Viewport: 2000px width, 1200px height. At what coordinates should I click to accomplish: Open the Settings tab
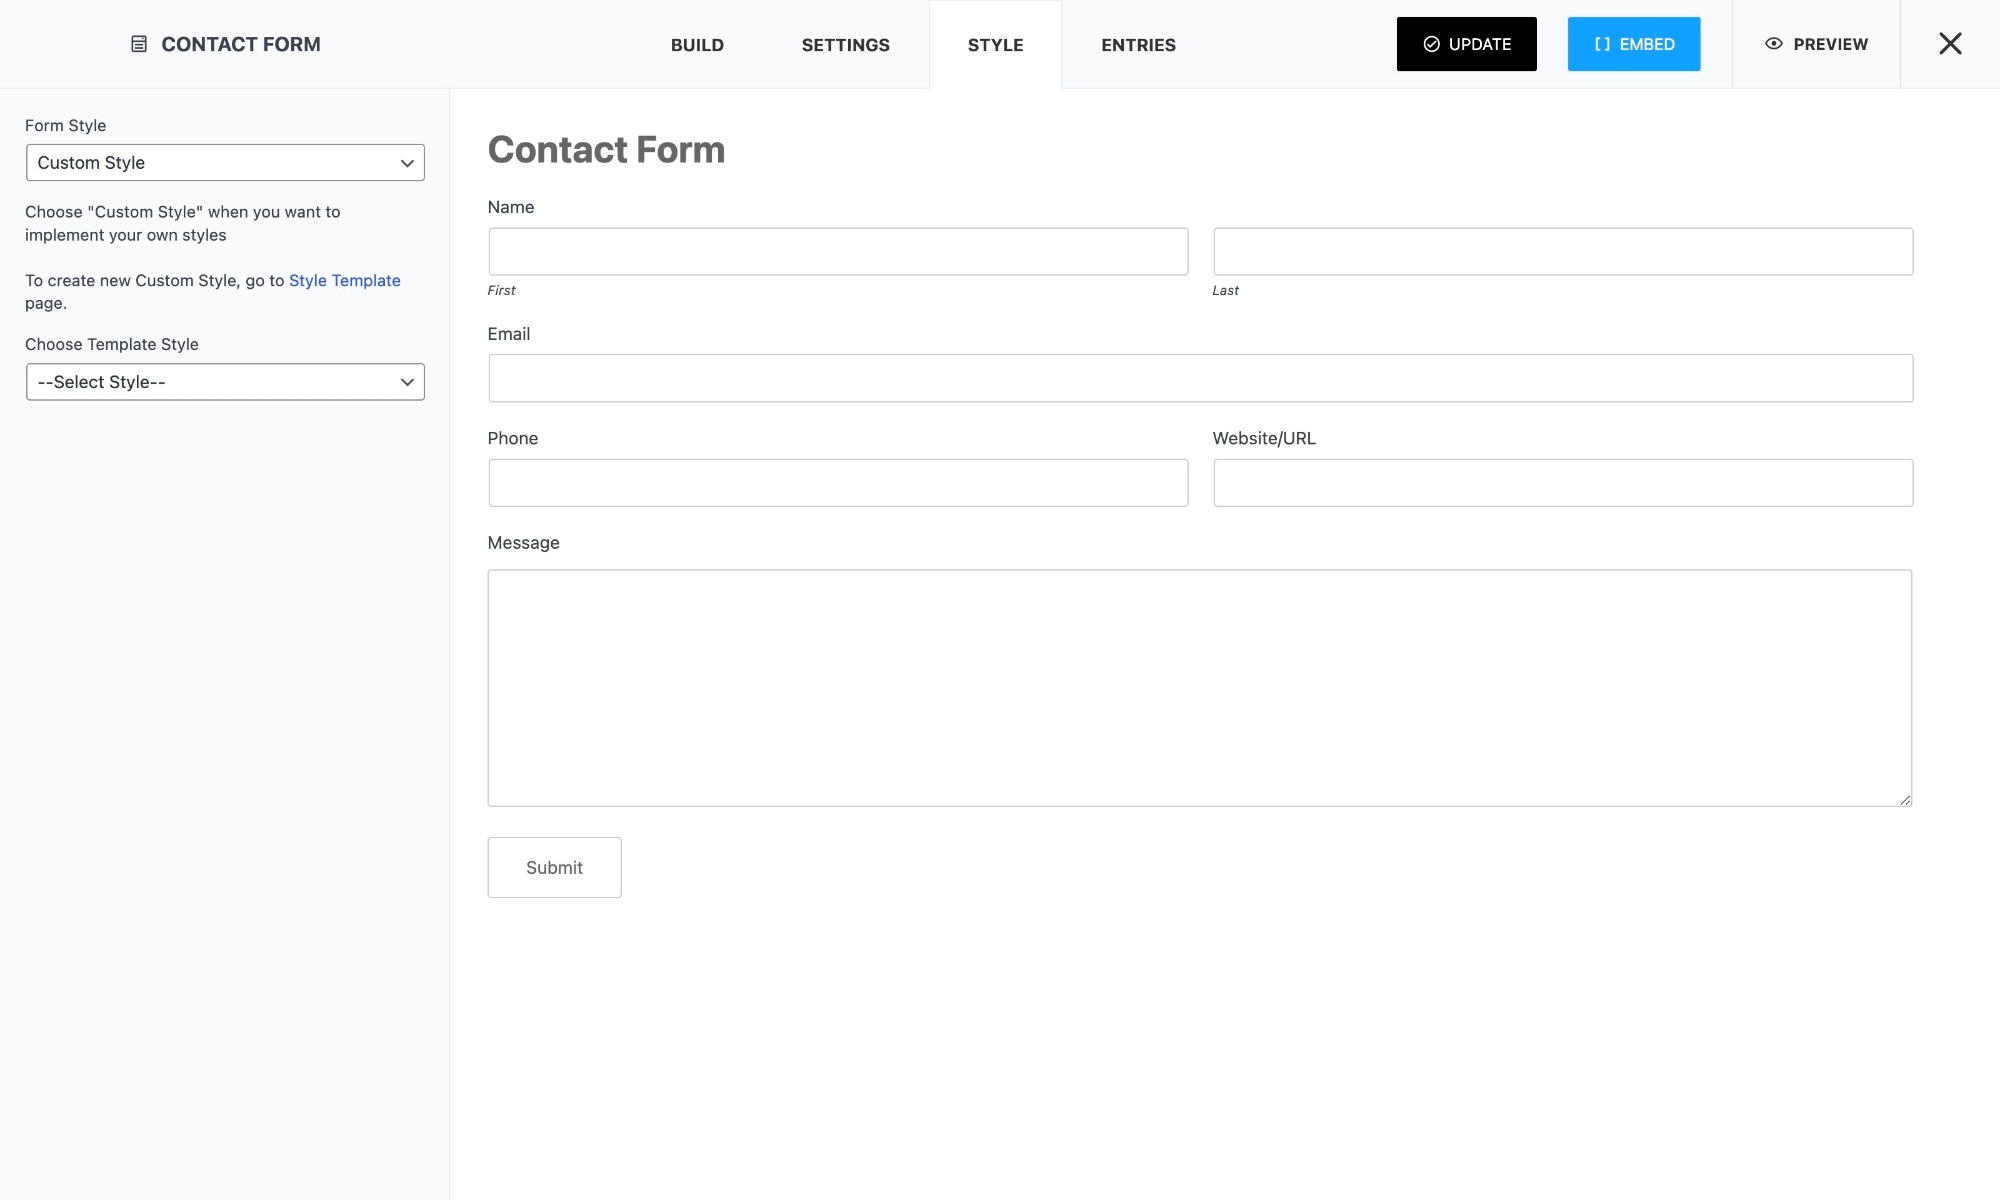pos(845,45)
